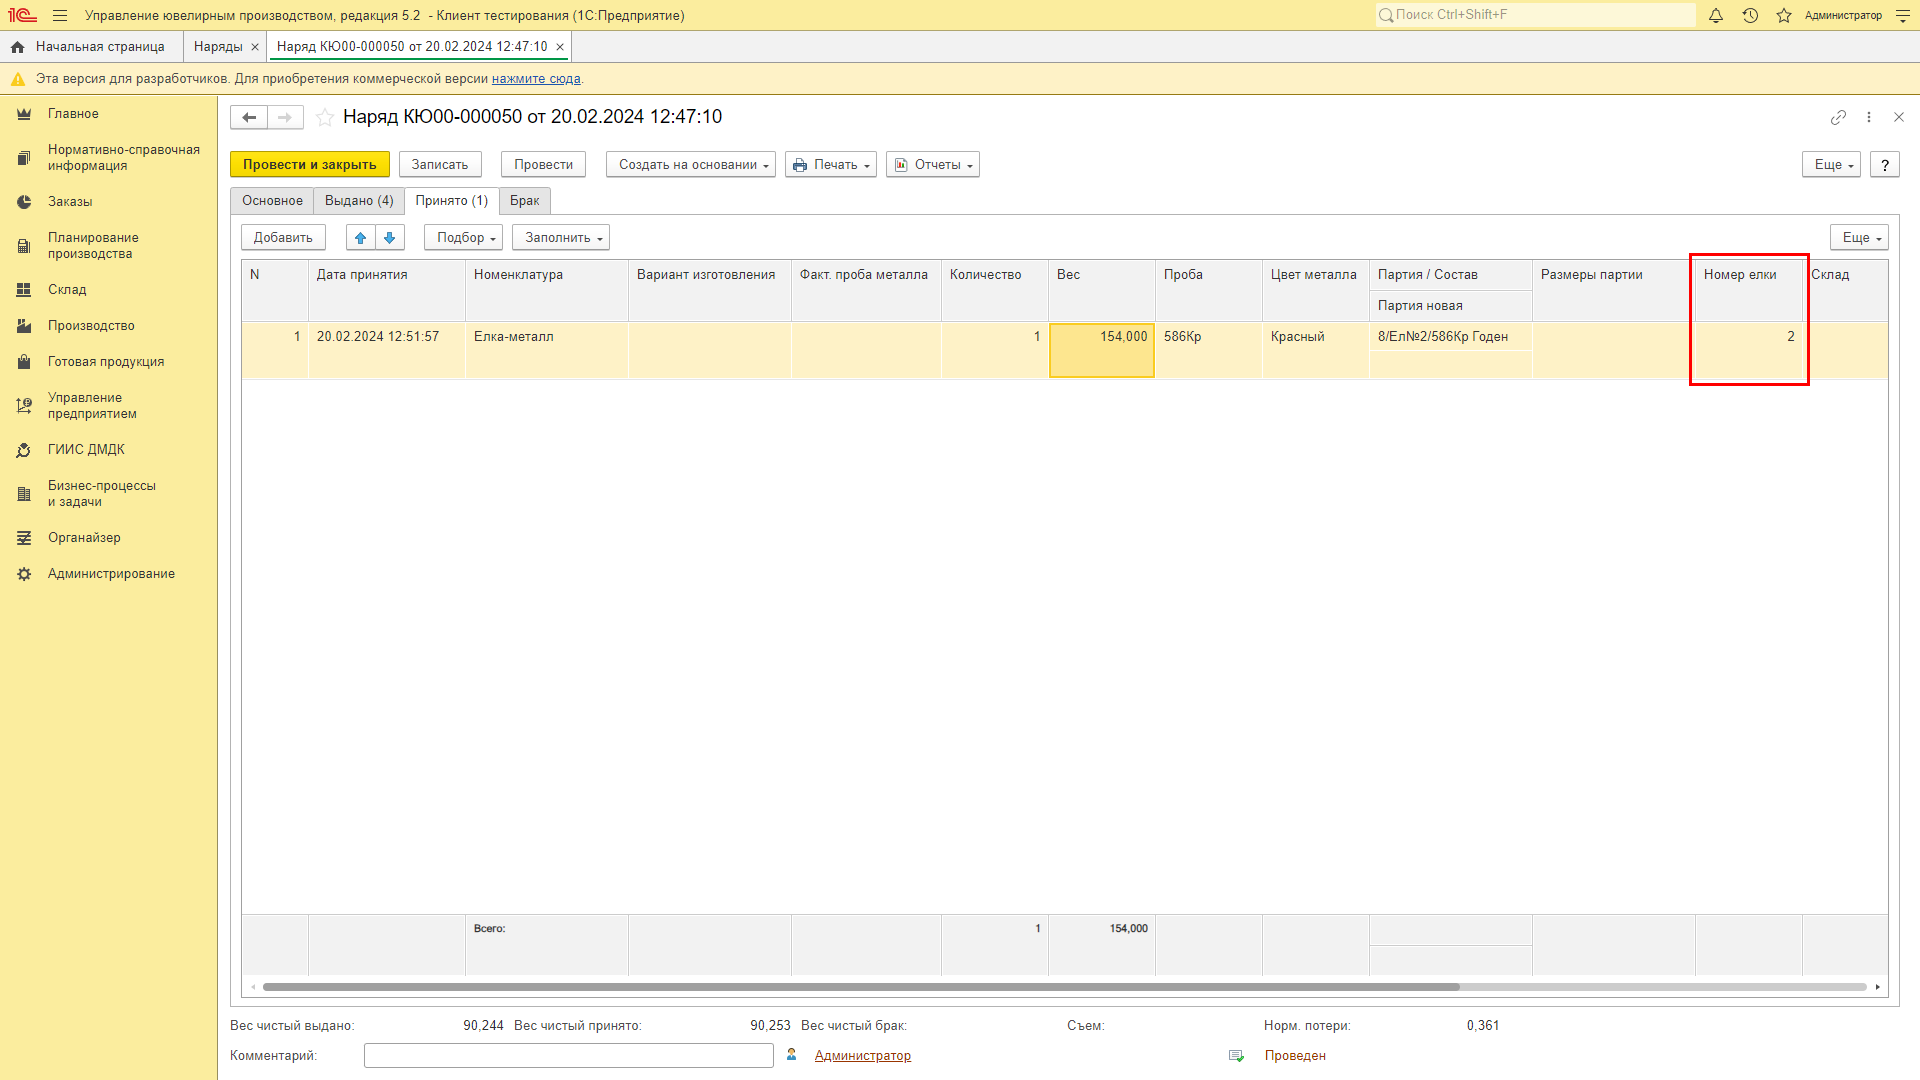Move row up with blue up arrow
Viewport: 1920px width, 1080px height.
361,238
